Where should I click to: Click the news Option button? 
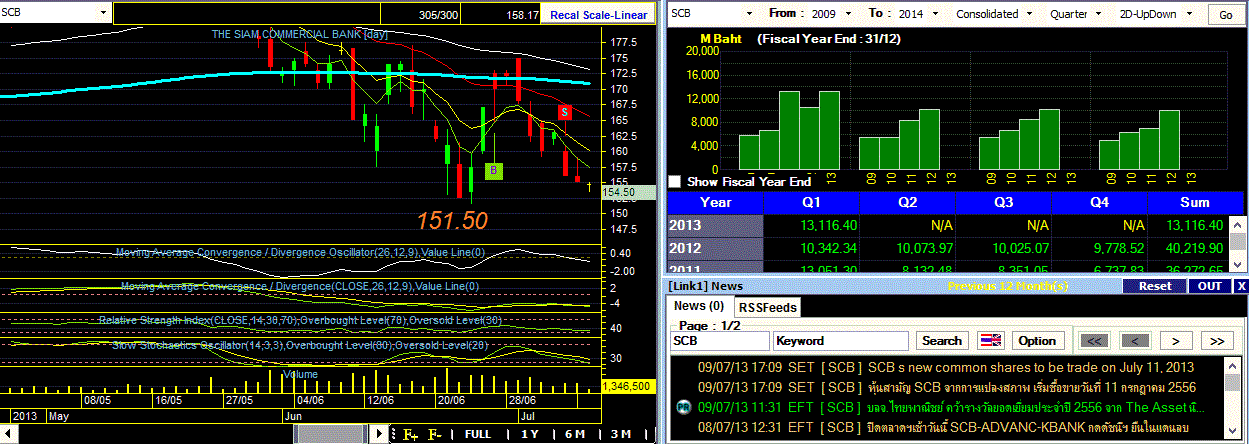tap(1037, 341)
